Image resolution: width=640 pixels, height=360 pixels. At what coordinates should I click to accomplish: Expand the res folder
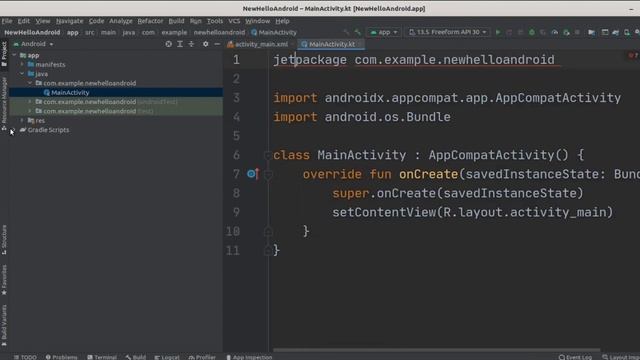click(22, 120)
